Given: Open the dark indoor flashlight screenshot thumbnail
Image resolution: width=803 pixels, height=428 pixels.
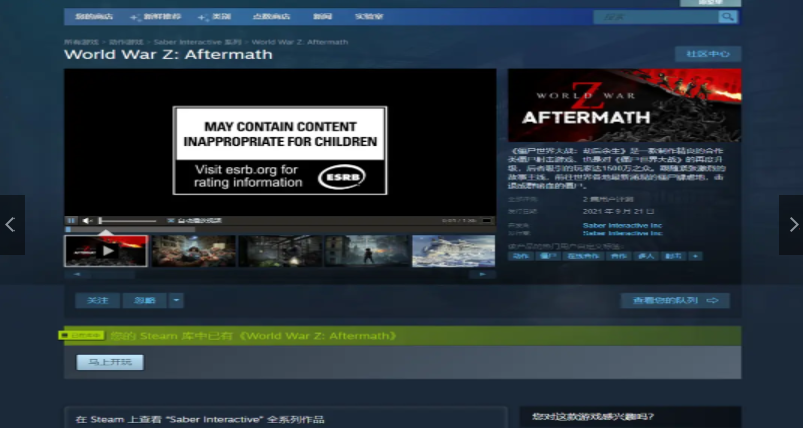Looking at the screenshot, I should coord(280,251).
